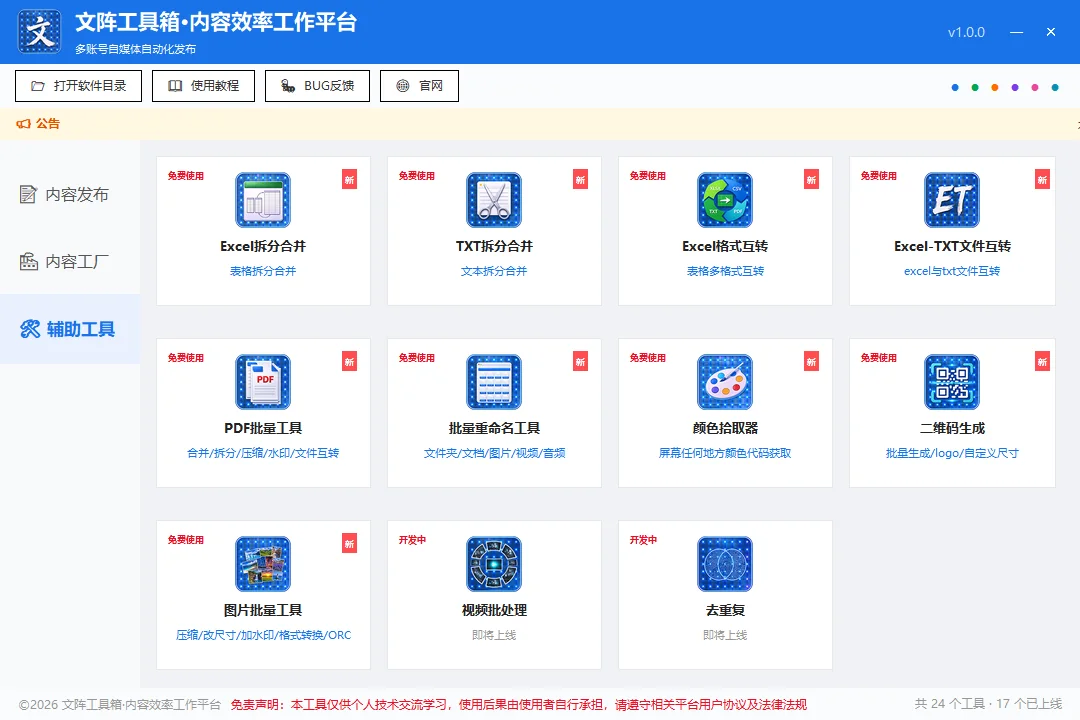
Task: Click the 二维码生成 title text
Action: pyautogui.click(x=952, y=428)
